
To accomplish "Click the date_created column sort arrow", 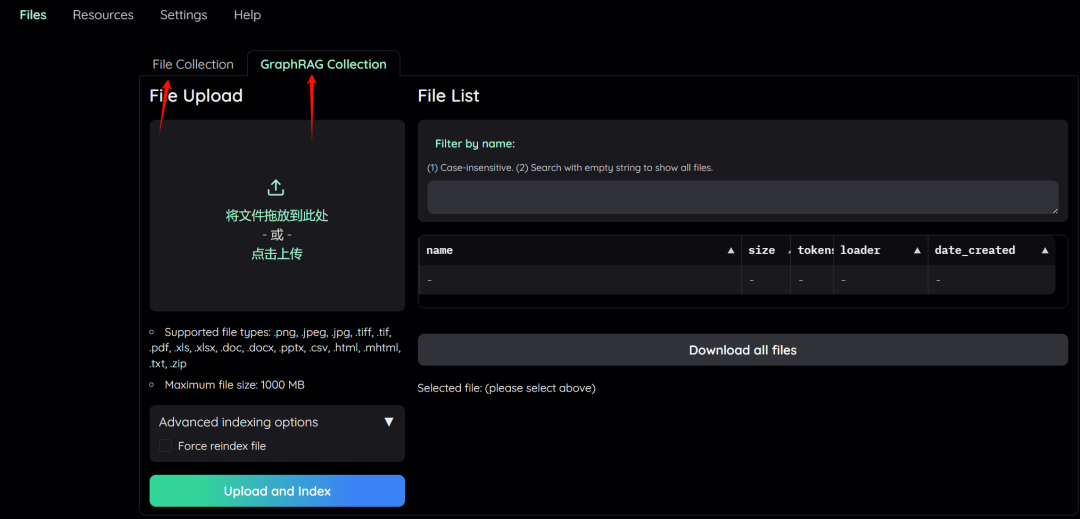I will tap(1045, 251).
